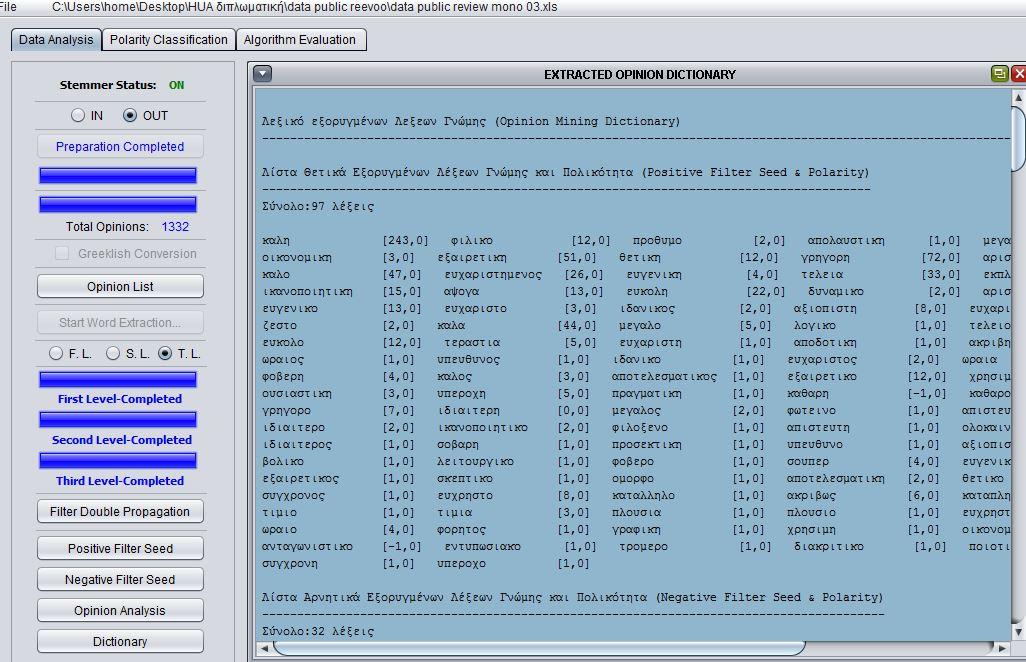Screen dimensions: 1026x662
Task: Click the horizontal scrollbar thumb
Action: 539,648
